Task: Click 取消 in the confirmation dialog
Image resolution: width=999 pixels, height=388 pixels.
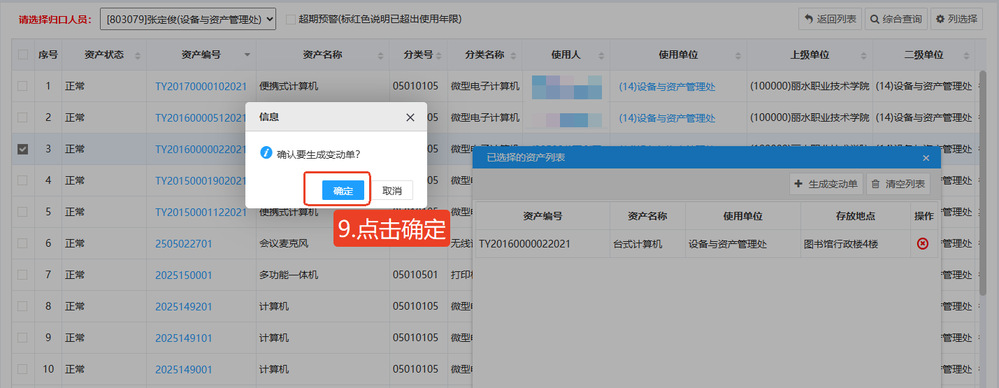Action: coord(392,190)
